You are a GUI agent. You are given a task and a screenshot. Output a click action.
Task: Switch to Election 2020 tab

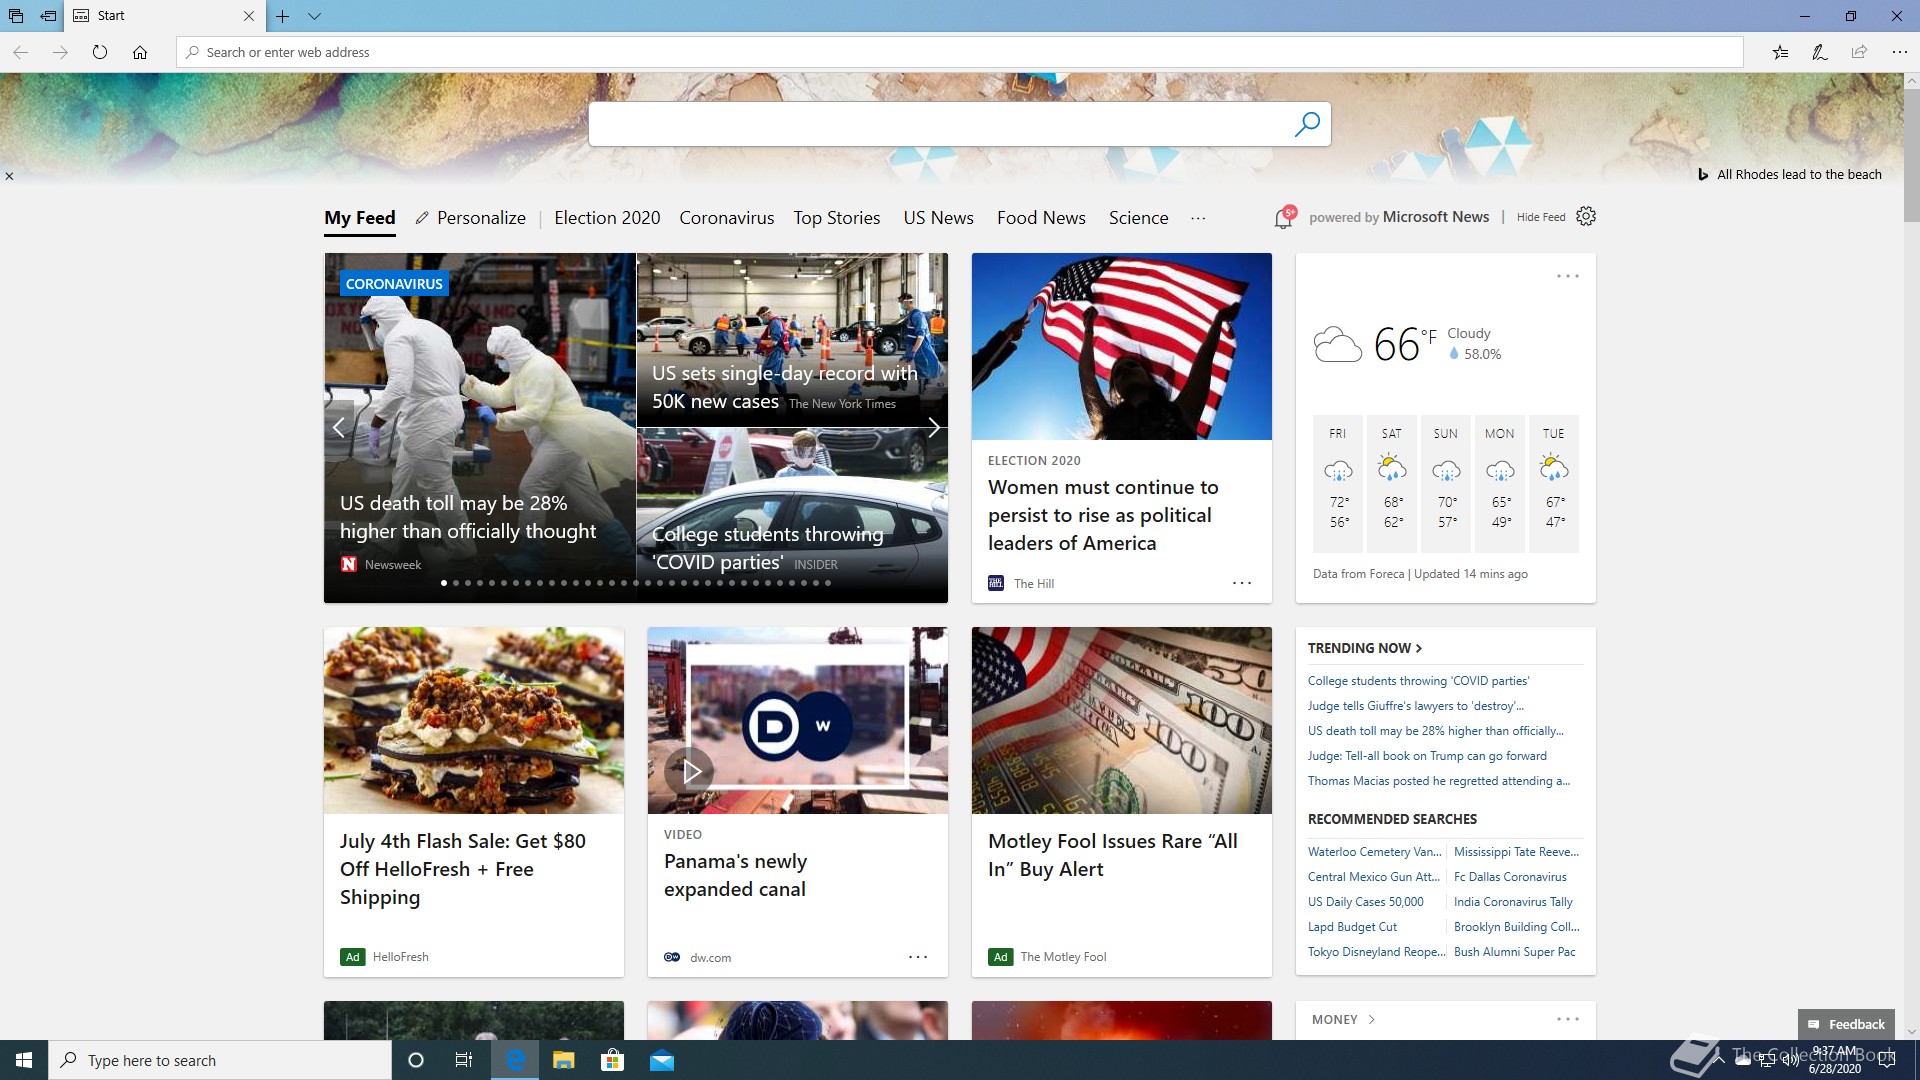tap(607, 218)
